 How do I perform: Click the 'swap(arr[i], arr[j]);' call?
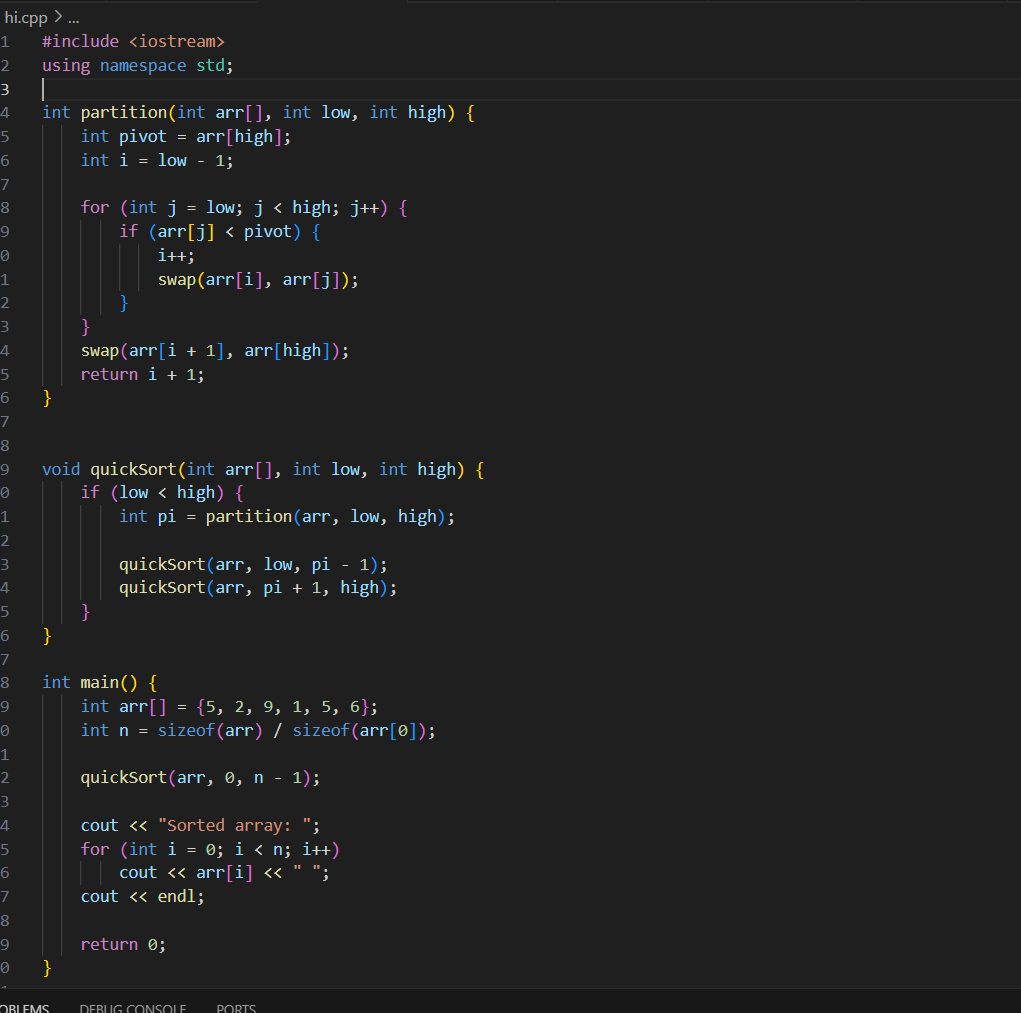tap(258, 280)
